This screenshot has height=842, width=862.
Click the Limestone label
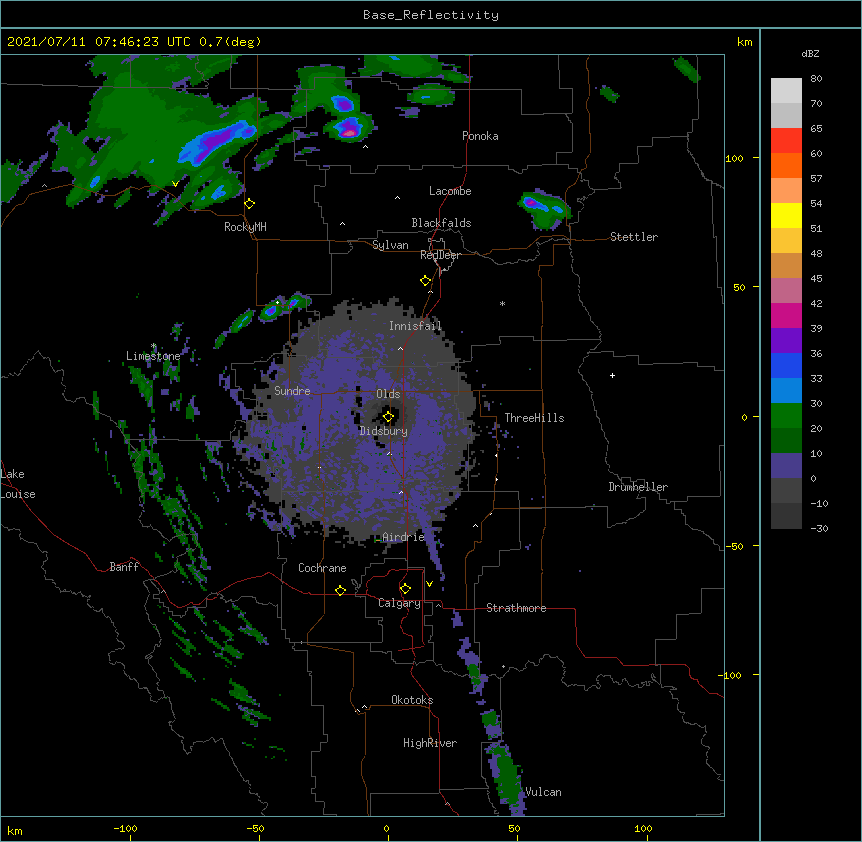pos(153,356)
